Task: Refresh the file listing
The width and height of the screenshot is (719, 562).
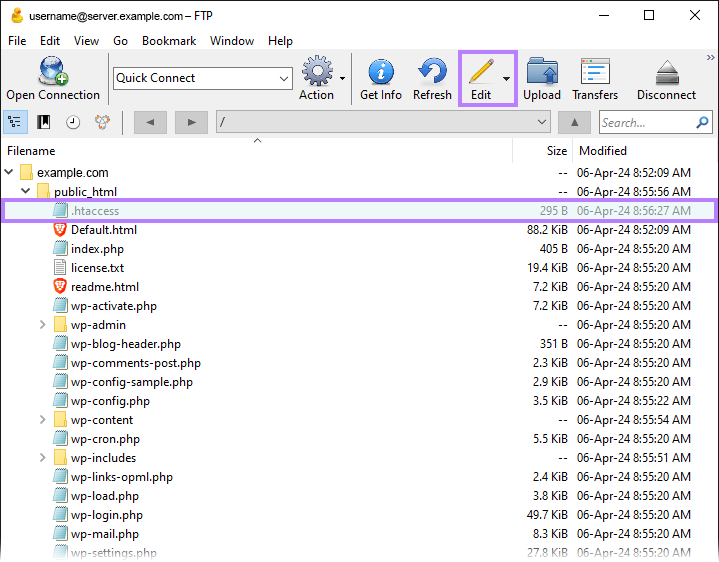Action: click(432, 72)
